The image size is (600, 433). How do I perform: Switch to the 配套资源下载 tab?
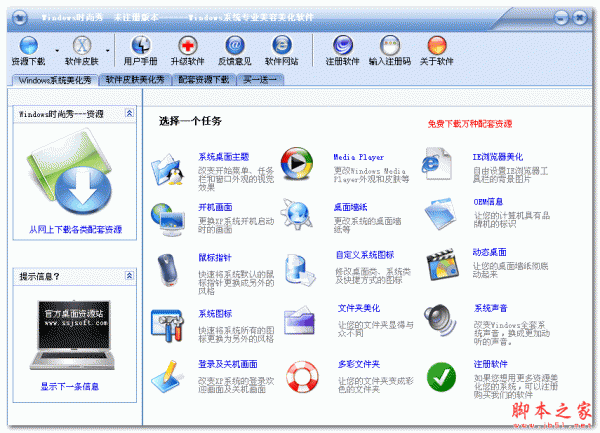click(204, 80)
